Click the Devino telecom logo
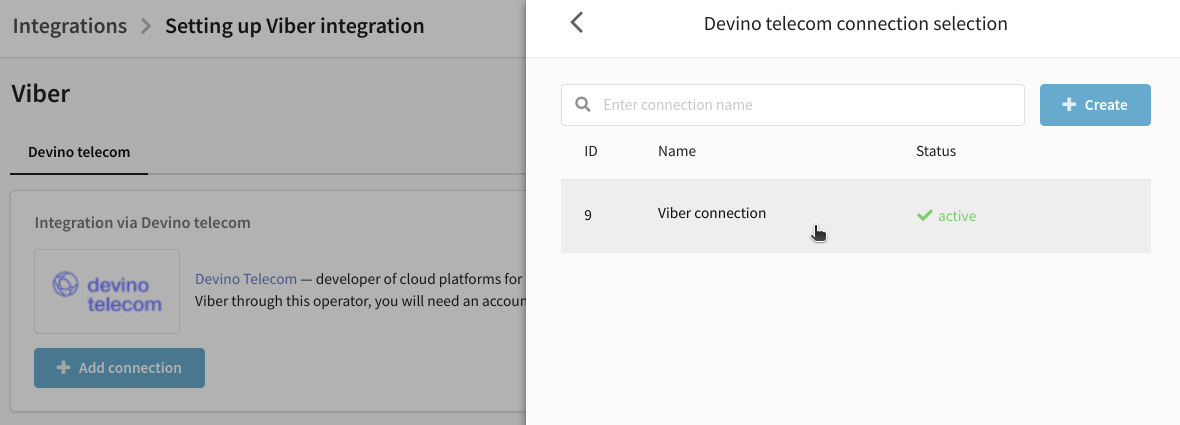The width and height of the screenshot is (1180, 425). [107, 292]
